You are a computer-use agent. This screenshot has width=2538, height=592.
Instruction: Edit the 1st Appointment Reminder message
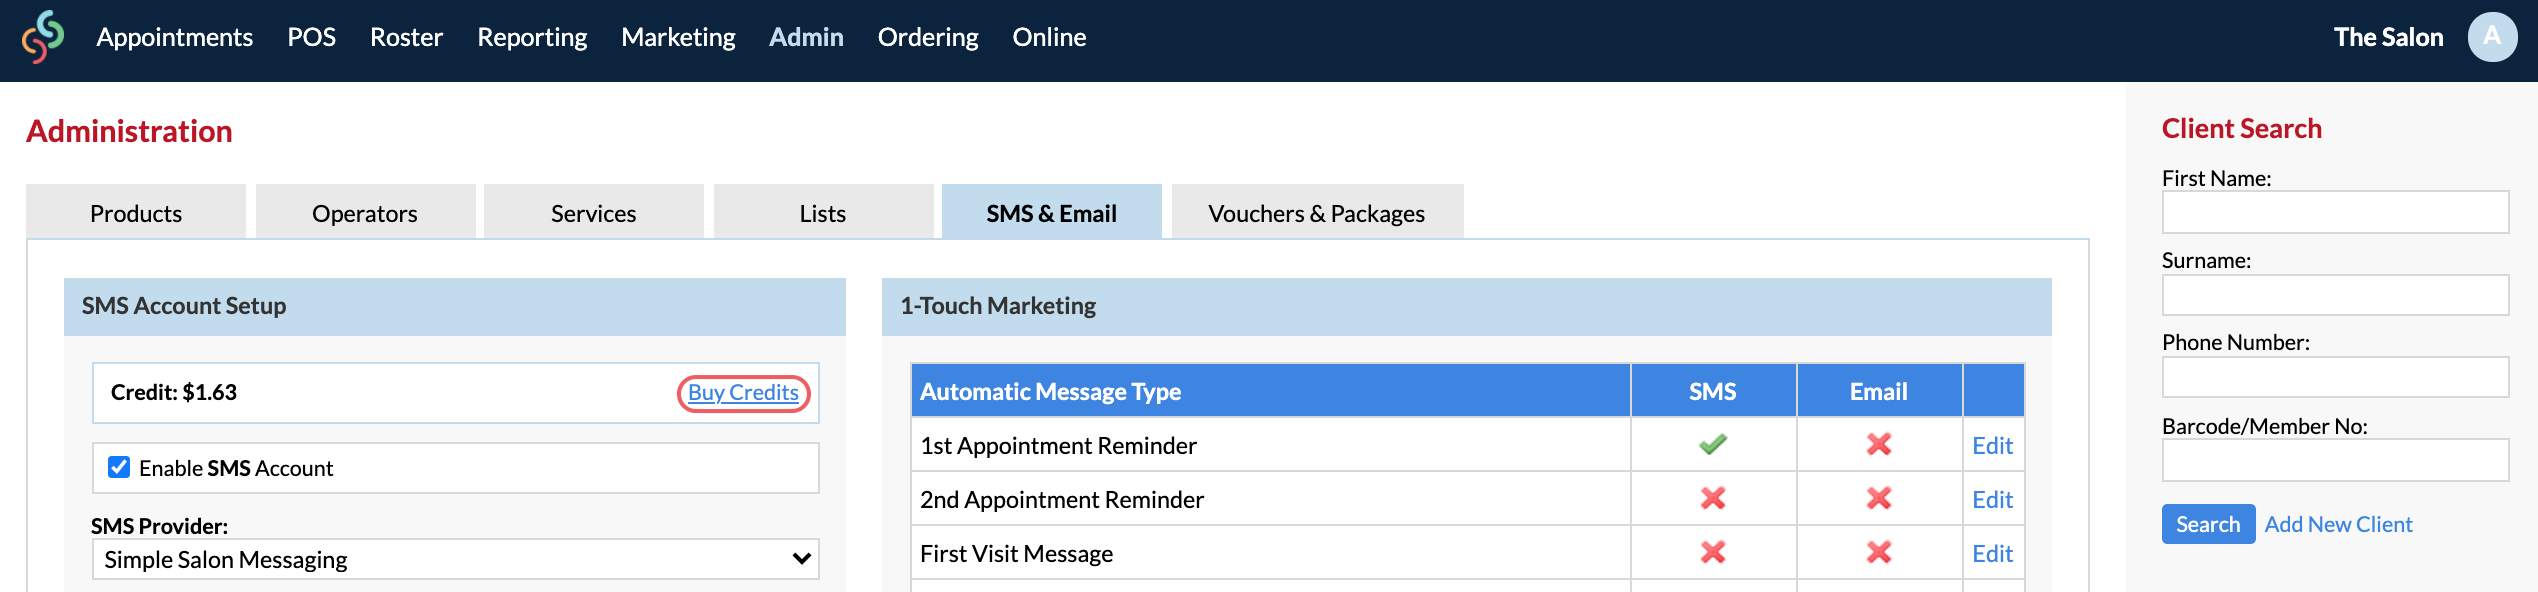click(1992, 445)
